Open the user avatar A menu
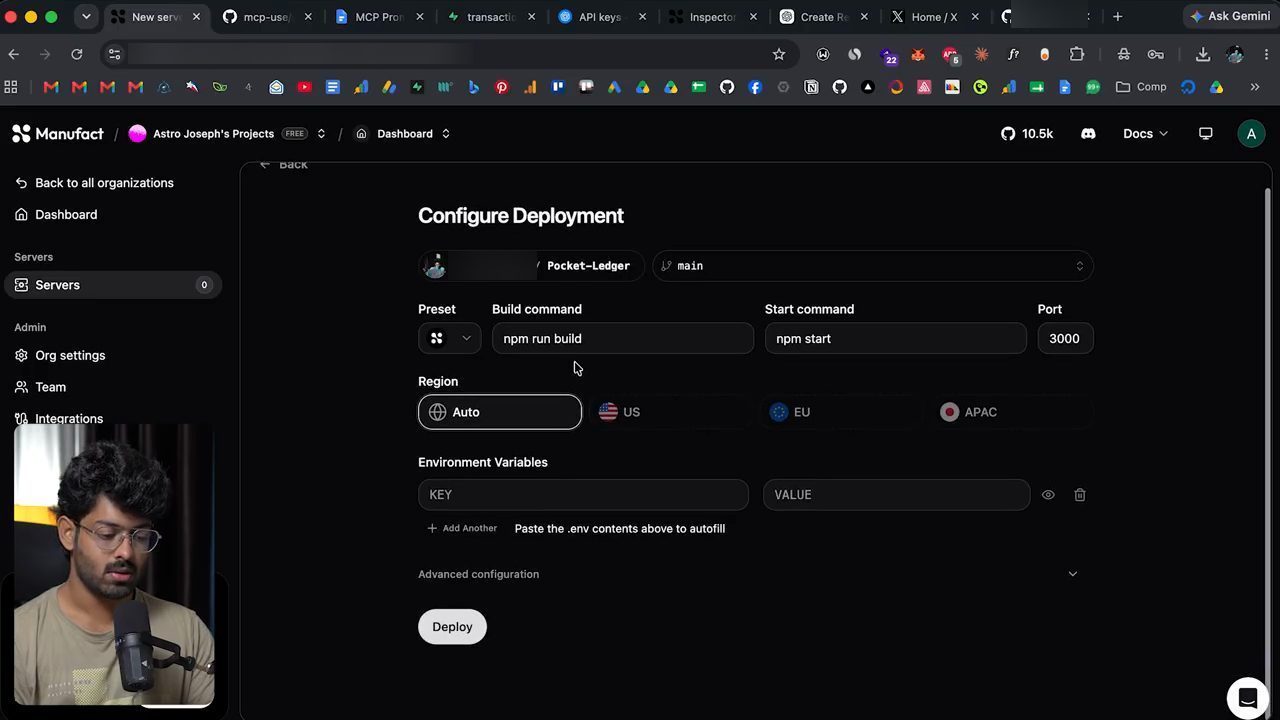The image size is (1280, 720). click(1251, 134)
